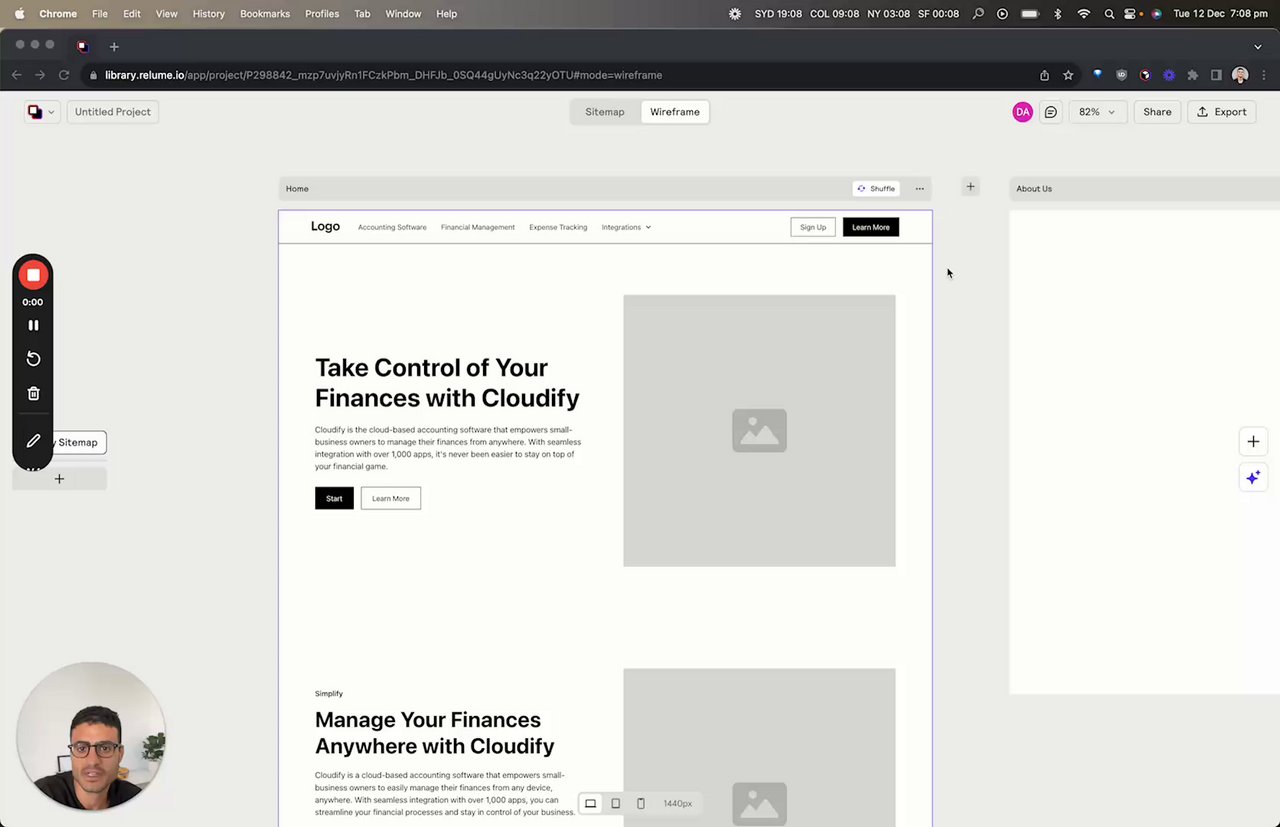The image size is (1280, 827).
Task: Click the outlined Learn More hero button
Action: 391,498
